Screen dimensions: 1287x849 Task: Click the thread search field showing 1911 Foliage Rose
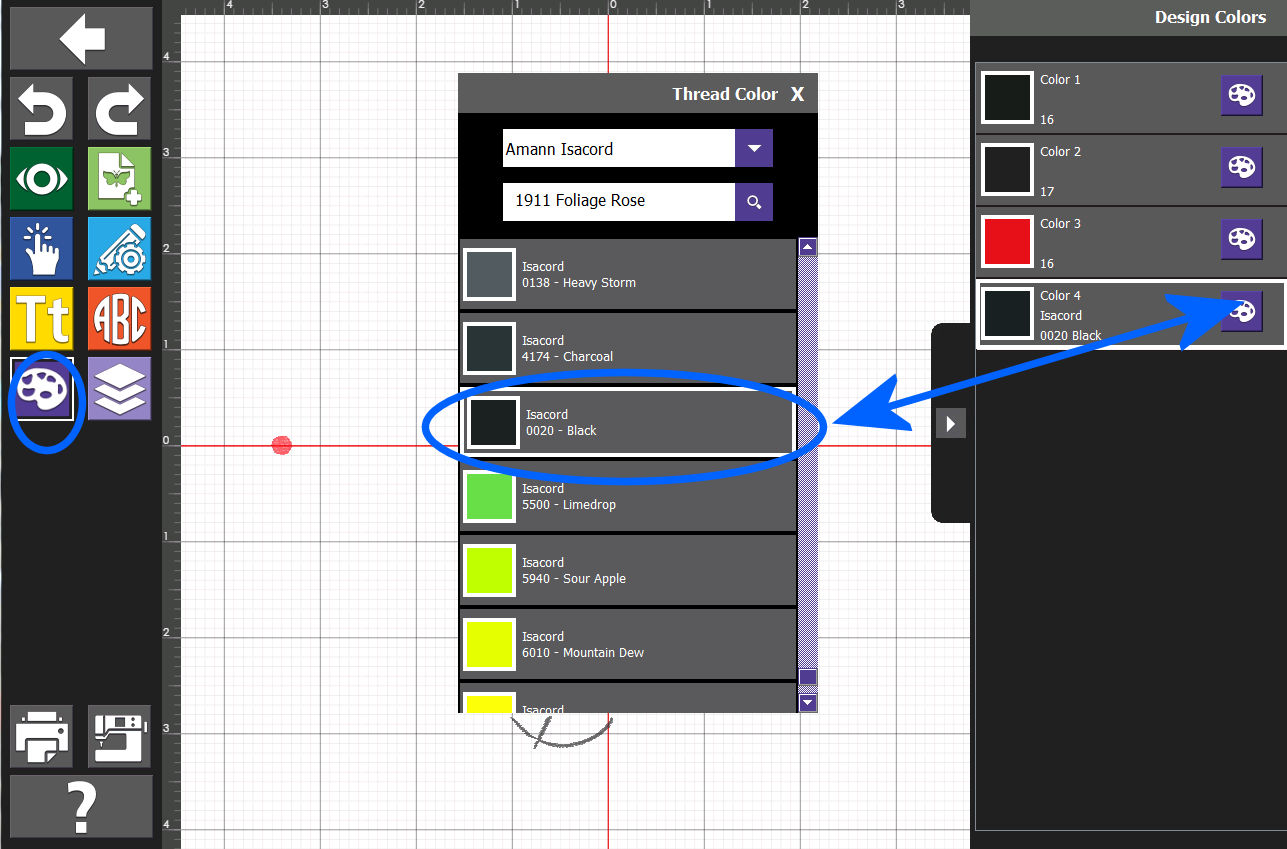619,201
